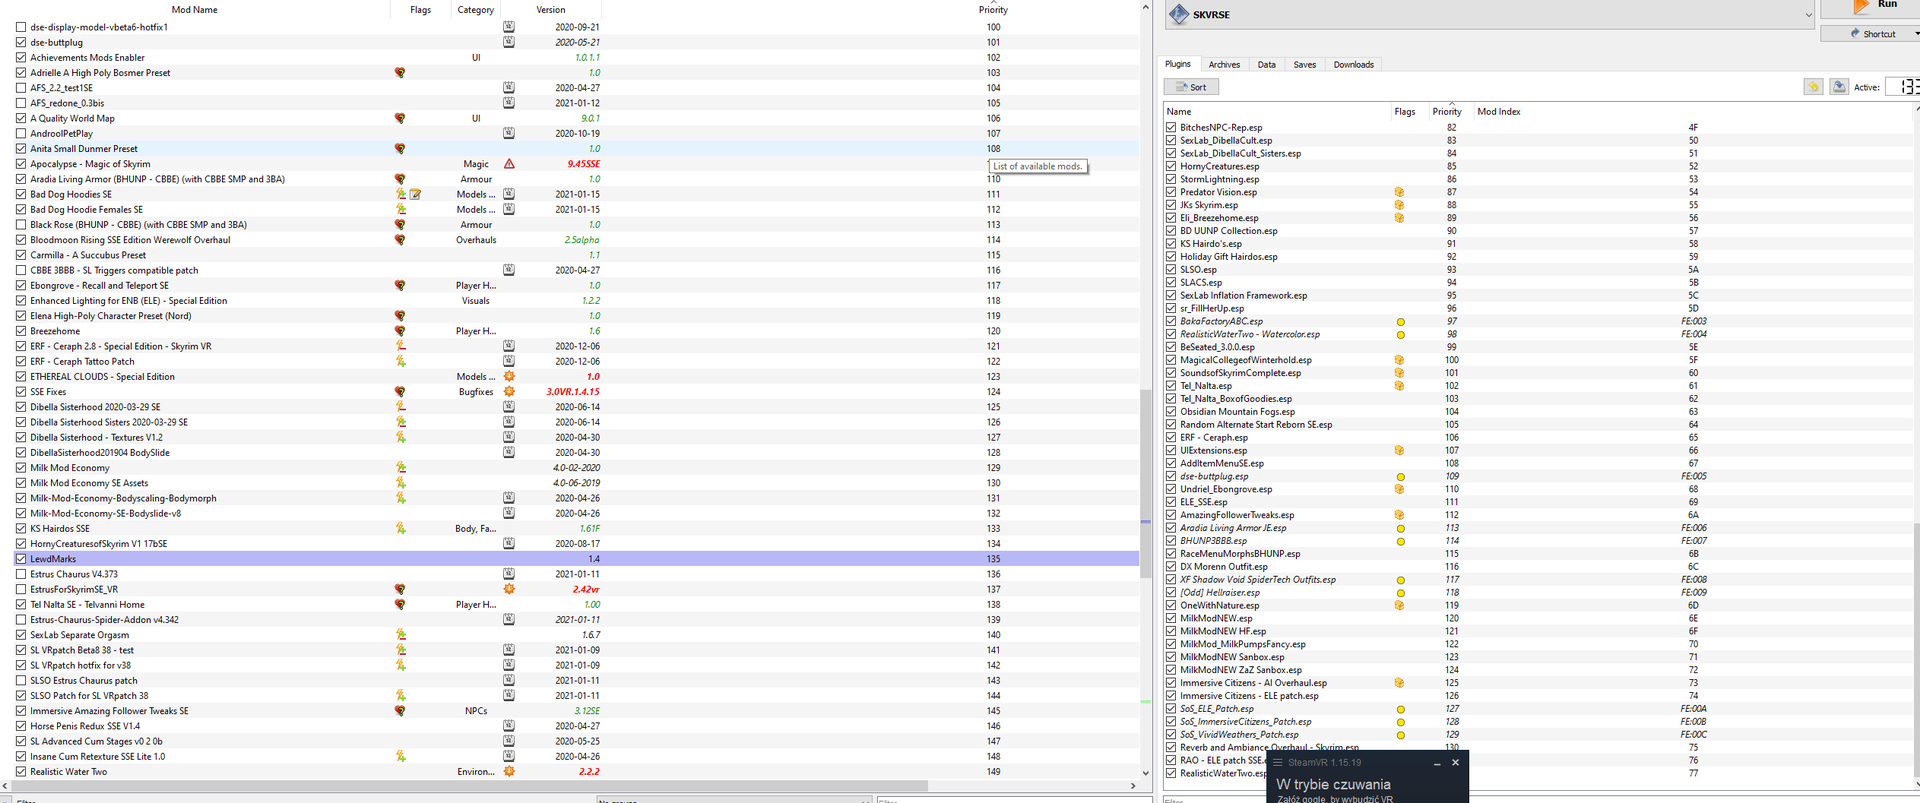This screenshot has height=803, width=1920.
Task: Uncheck the MilkModNEW.esp plugin
Action: tap(1171, 618)
